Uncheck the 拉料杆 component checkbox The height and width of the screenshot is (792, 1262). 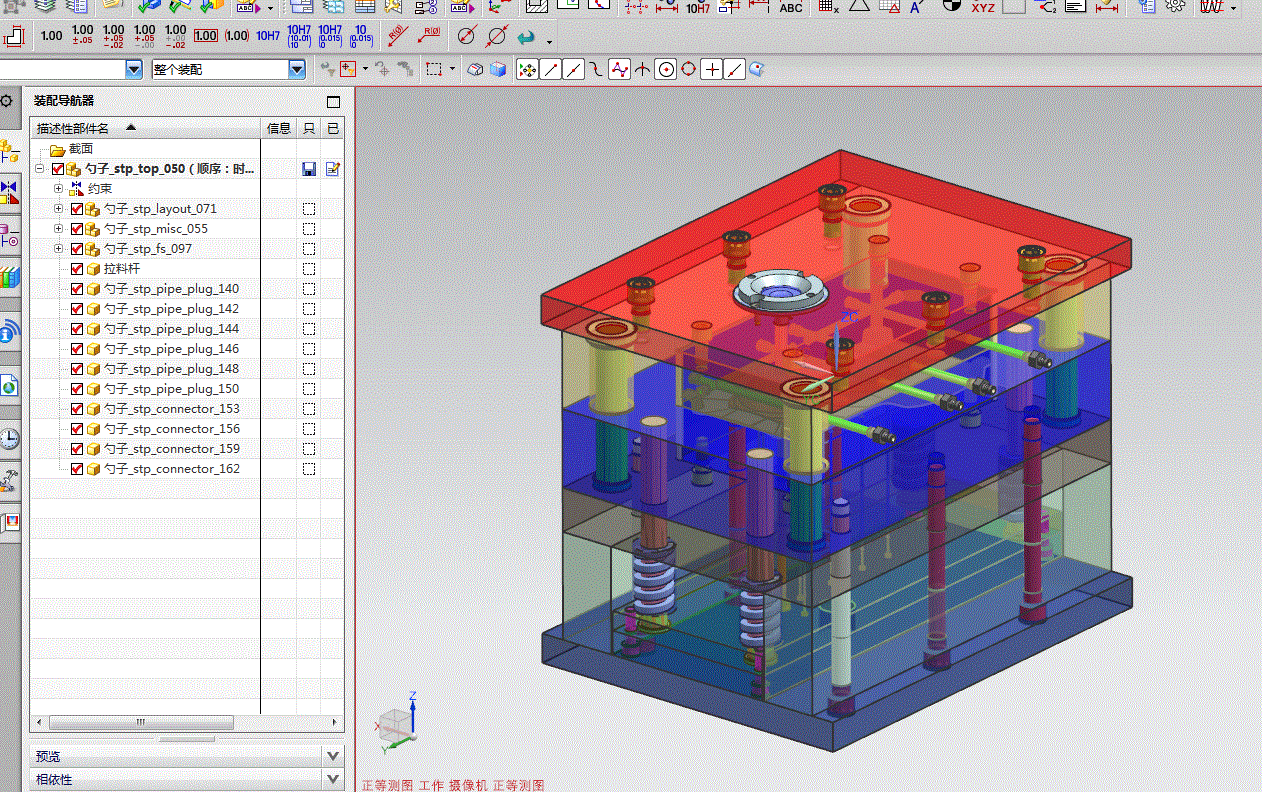(x=77, y=269)
